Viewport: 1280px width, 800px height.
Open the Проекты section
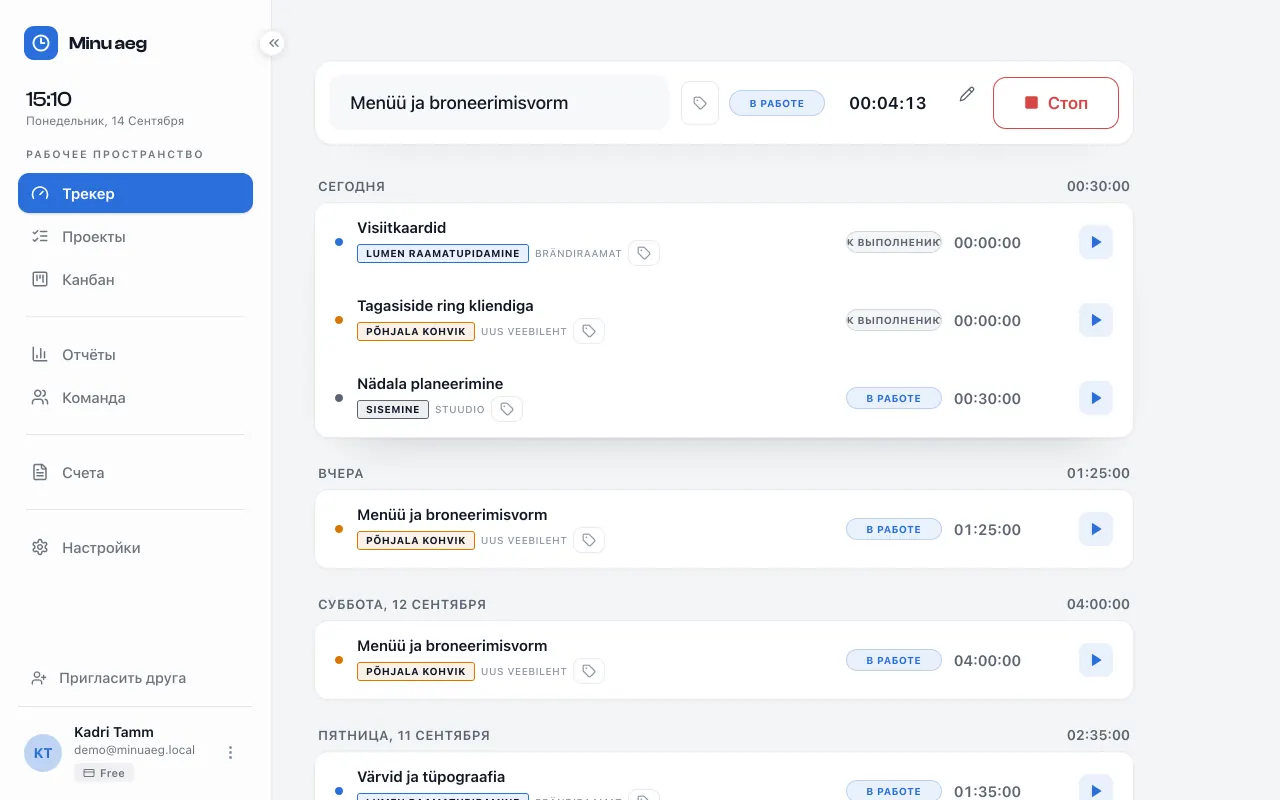pos(135,237)
